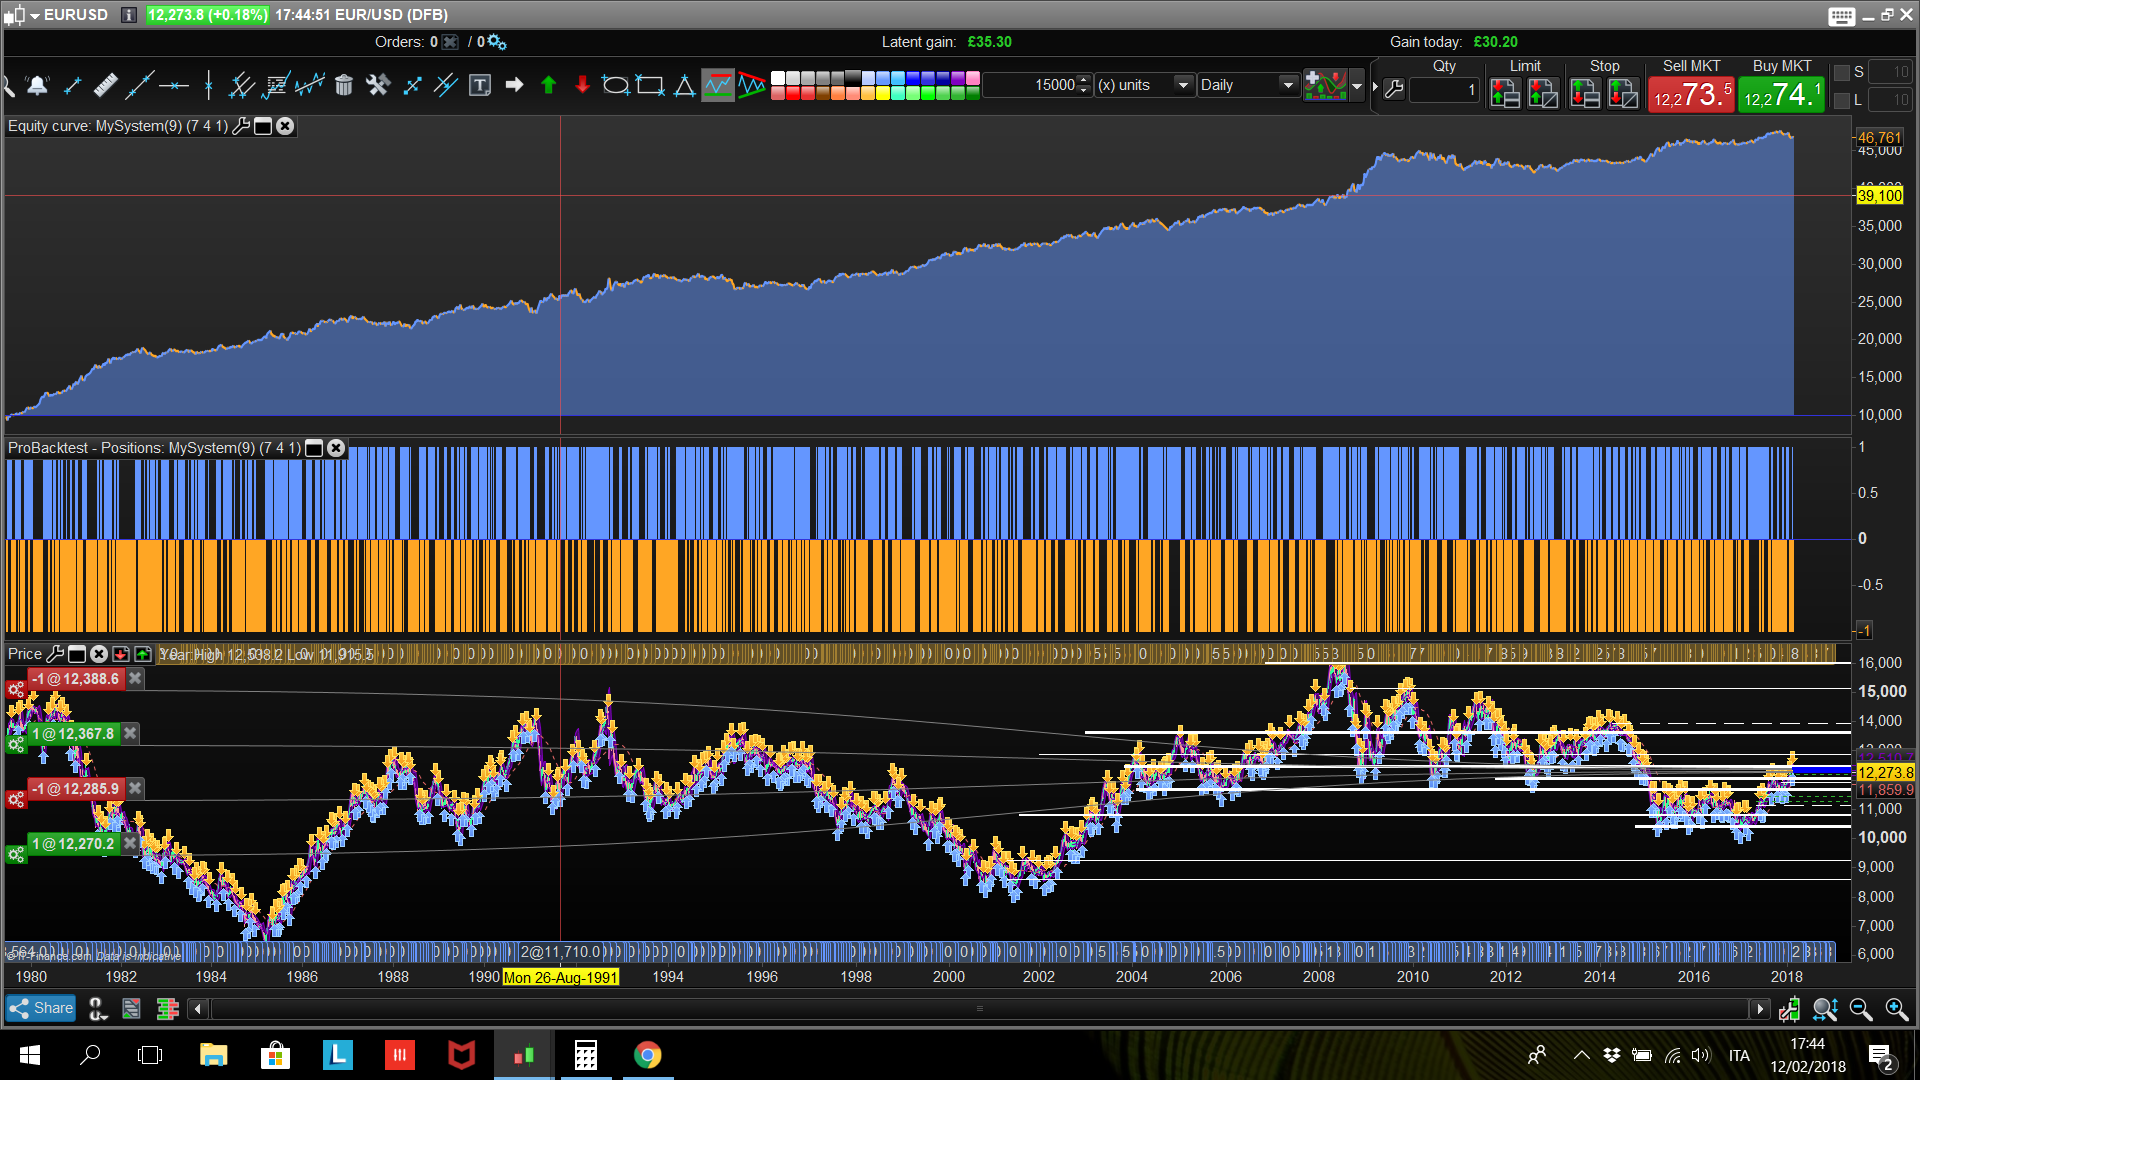
Task: Select the text annotation tool
Action: (x=480, y=85)
